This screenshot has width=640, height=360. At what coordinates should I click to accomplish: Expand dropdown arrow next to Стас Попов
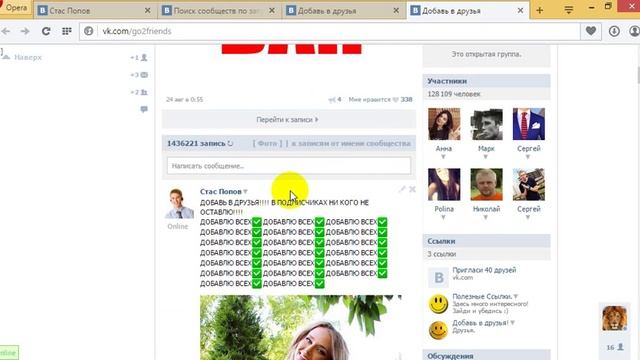coord(245,191)
